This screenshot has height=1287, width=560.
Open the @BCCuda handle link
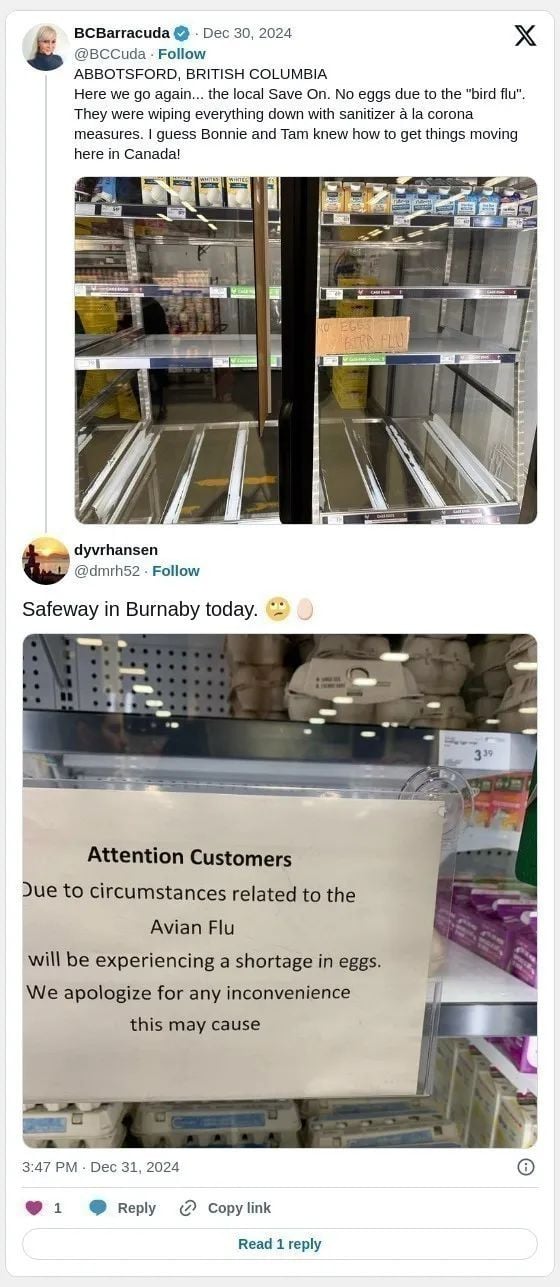click(x=110, y=53)
